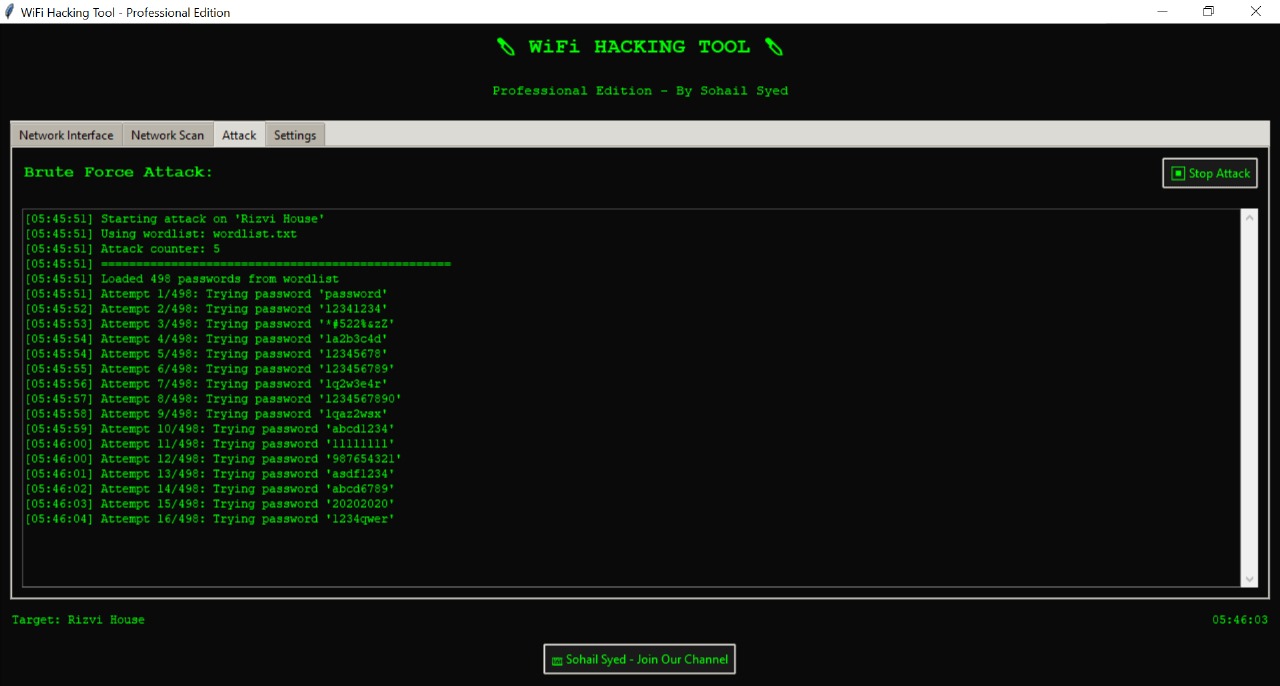Image resolution: width=1280 pixels, height=686 pixels.
Task: Open the Network Scan tab
Action: (167, 135)
